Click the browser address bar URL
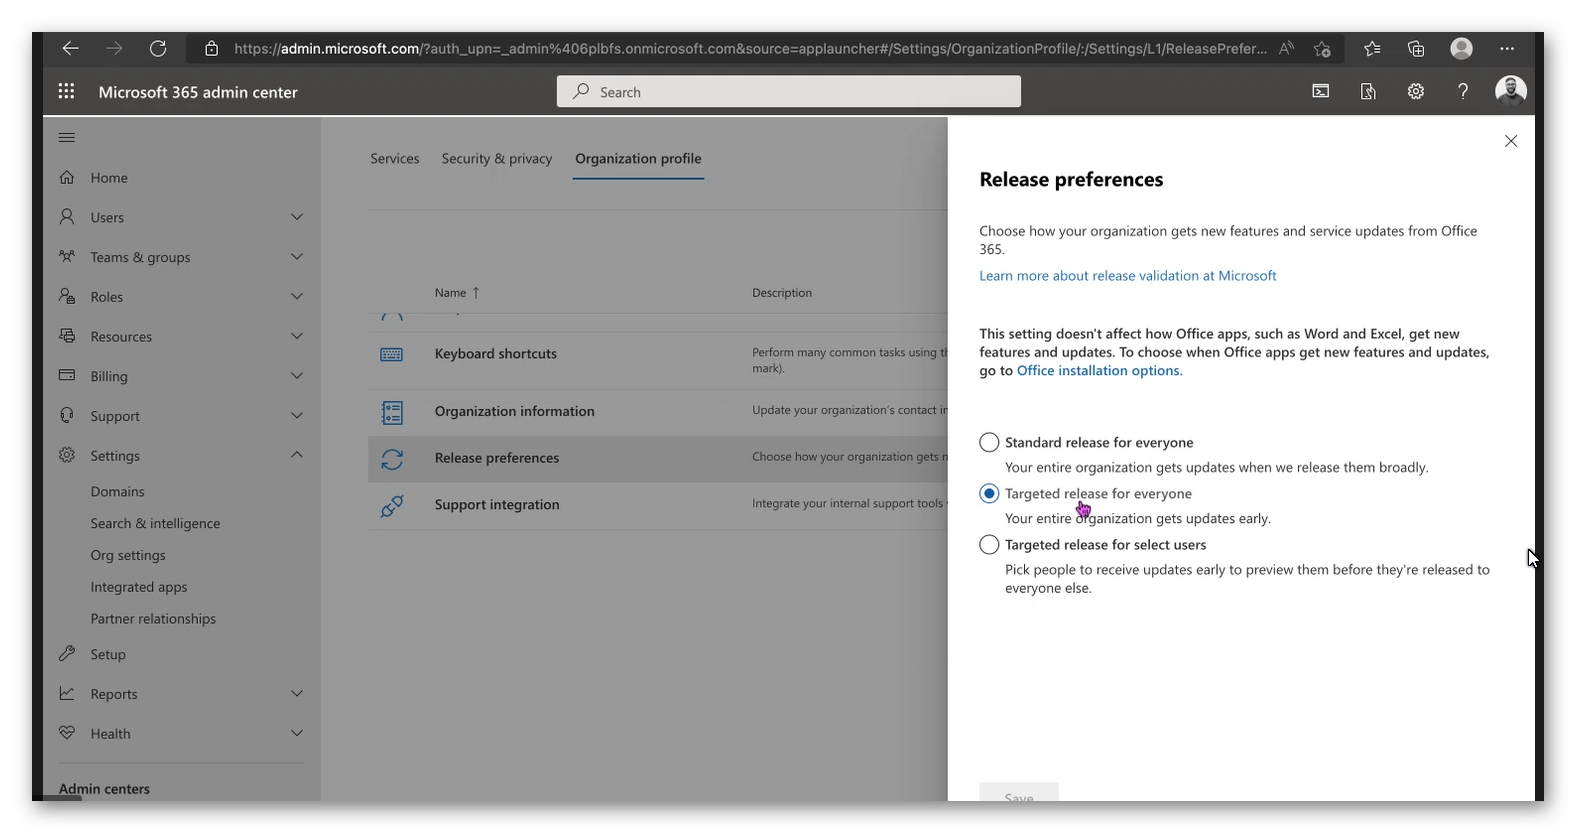 (x=750, y=48)
